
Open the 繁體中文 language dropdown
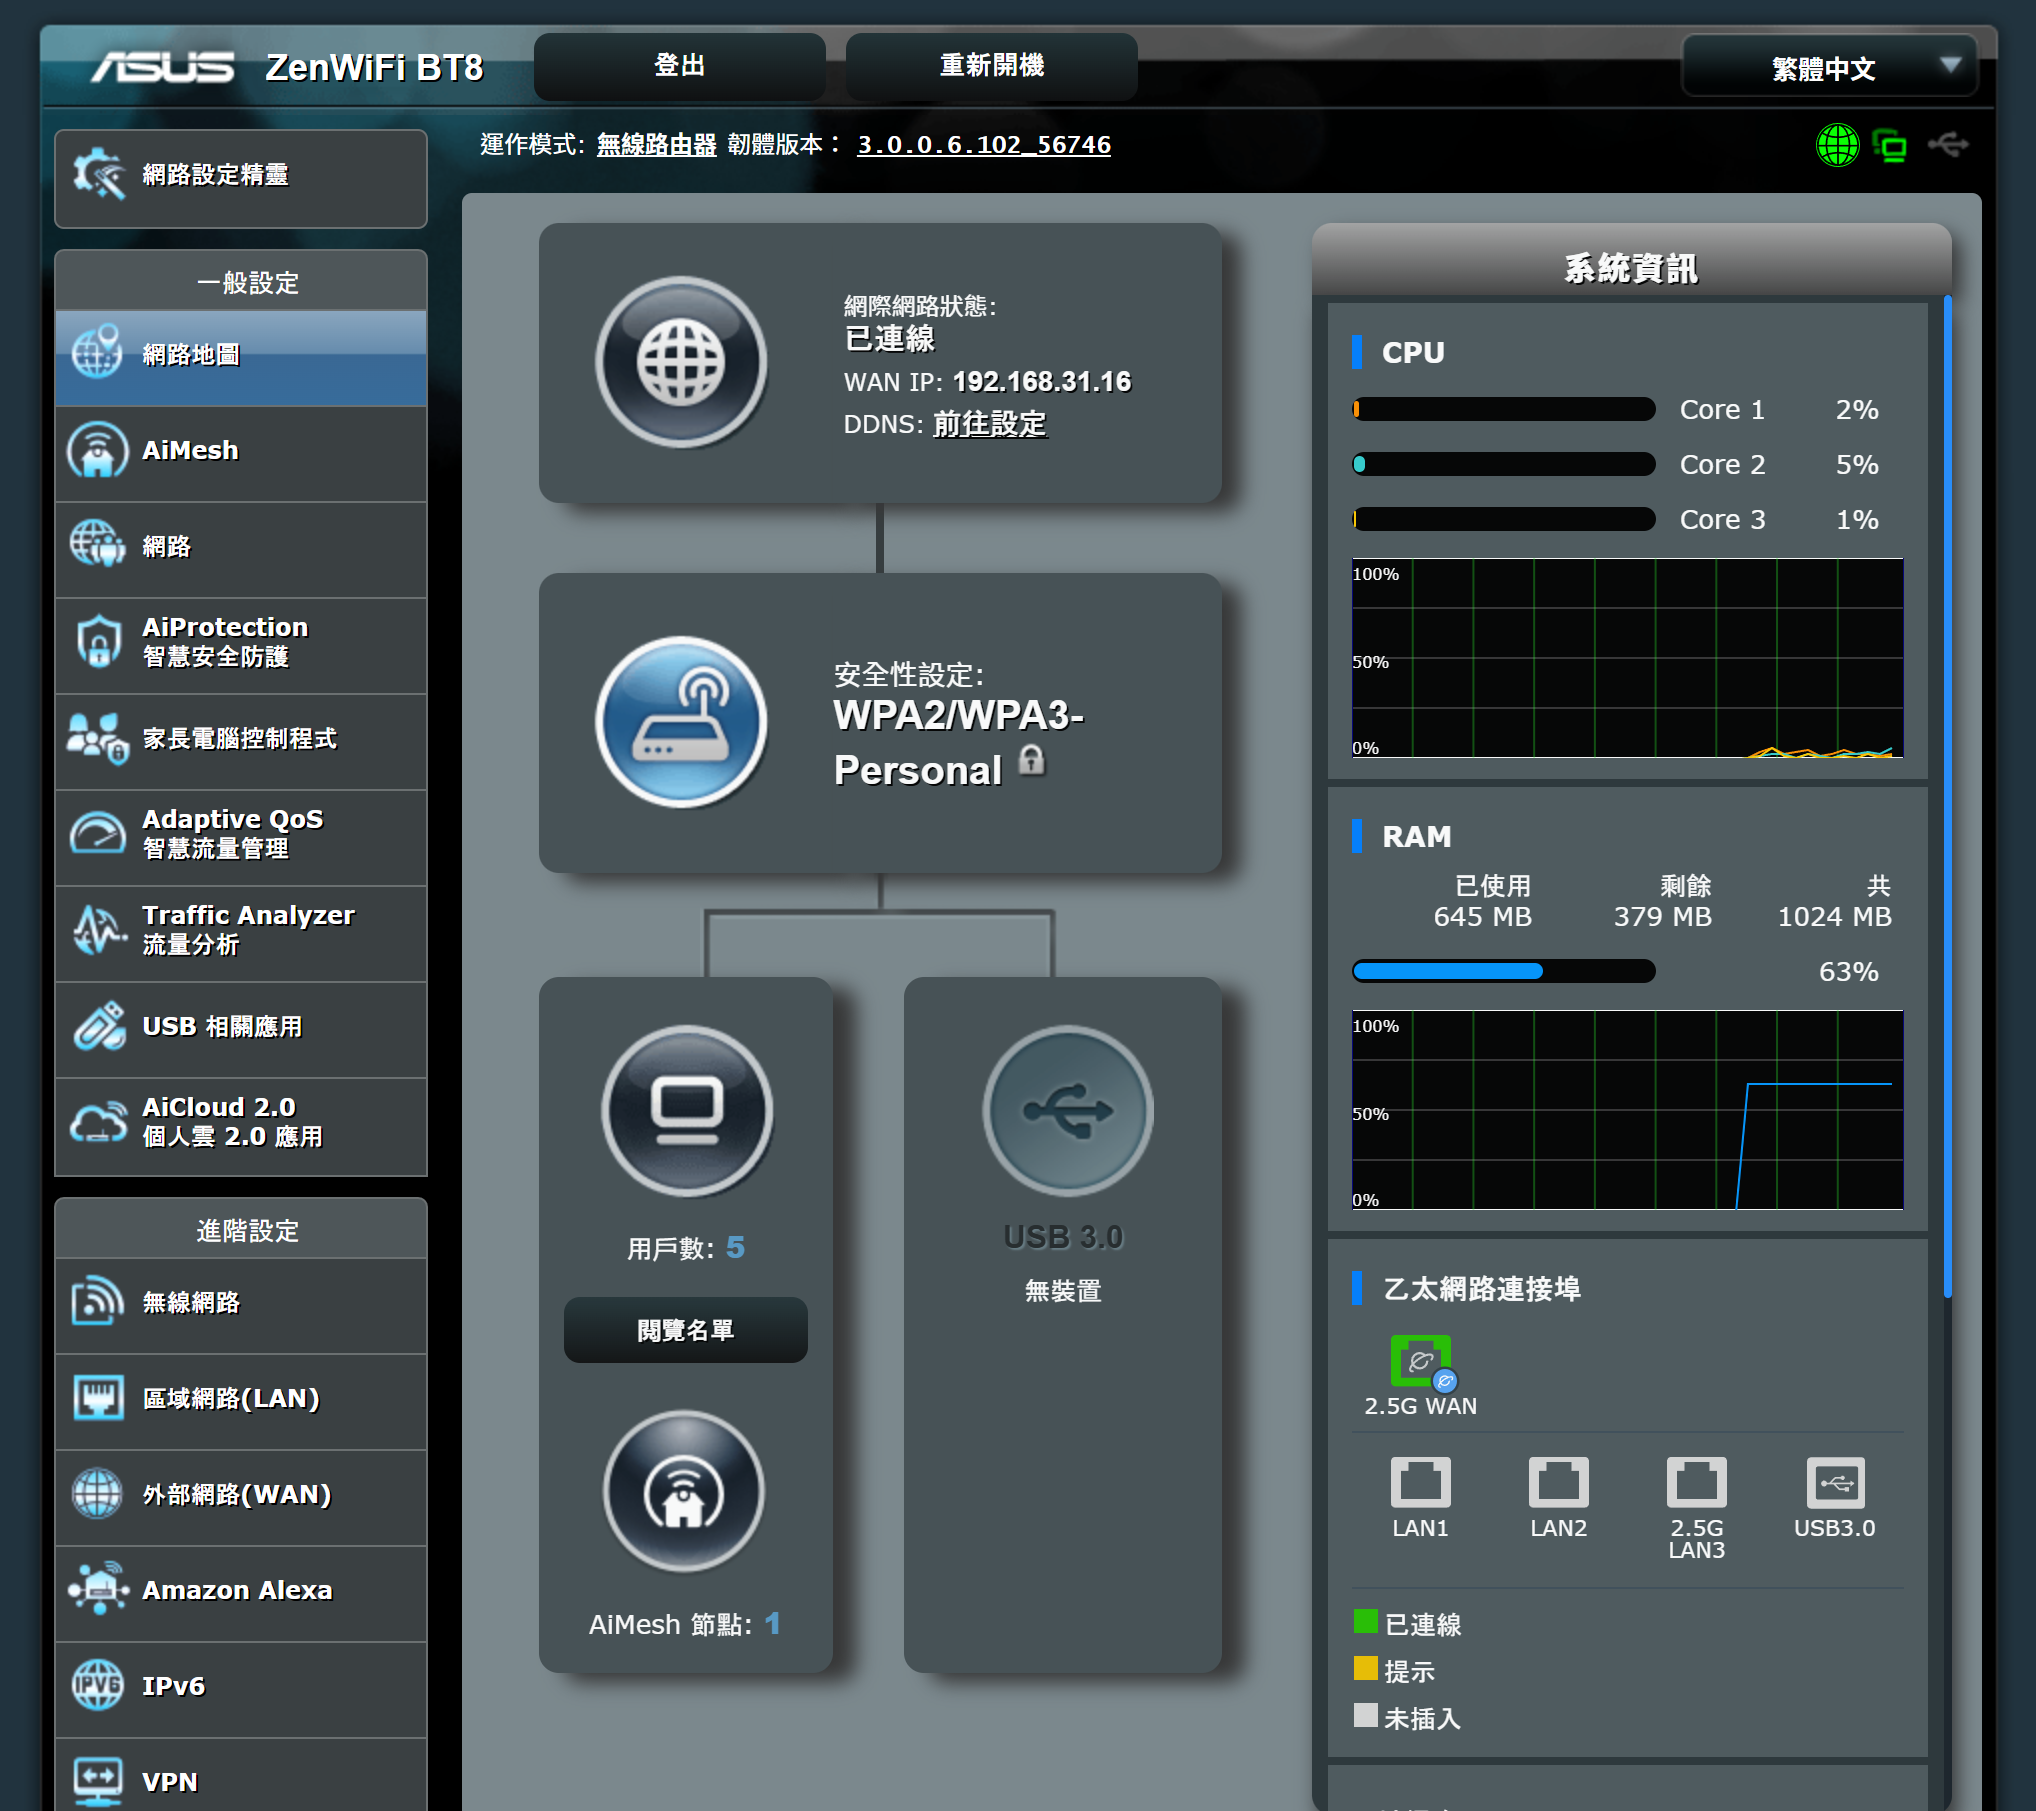1828,67
